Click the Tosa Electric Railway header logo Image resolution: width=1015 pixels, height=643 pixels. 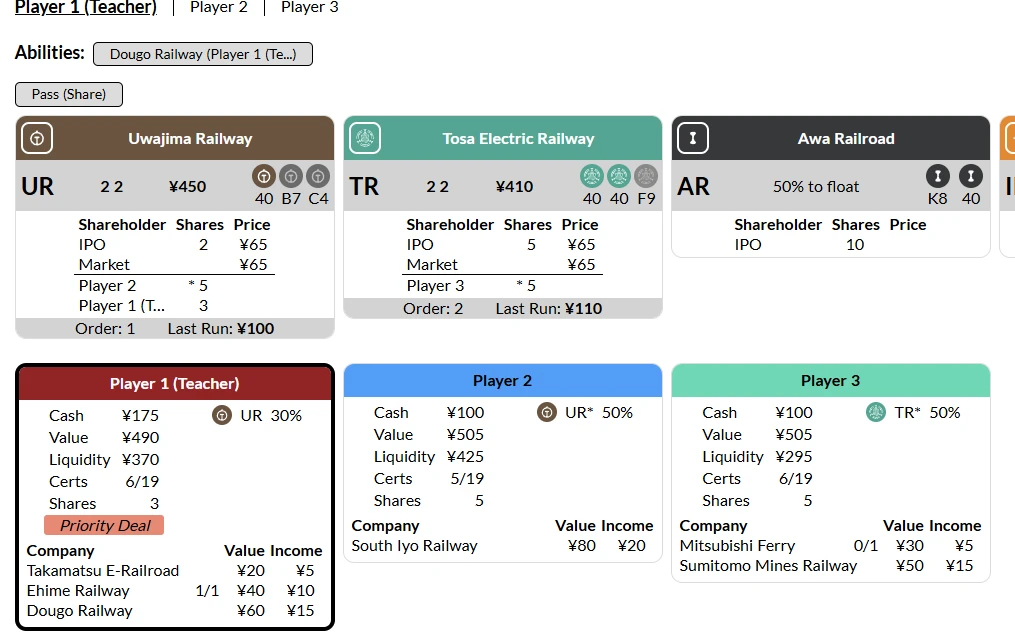365,138
